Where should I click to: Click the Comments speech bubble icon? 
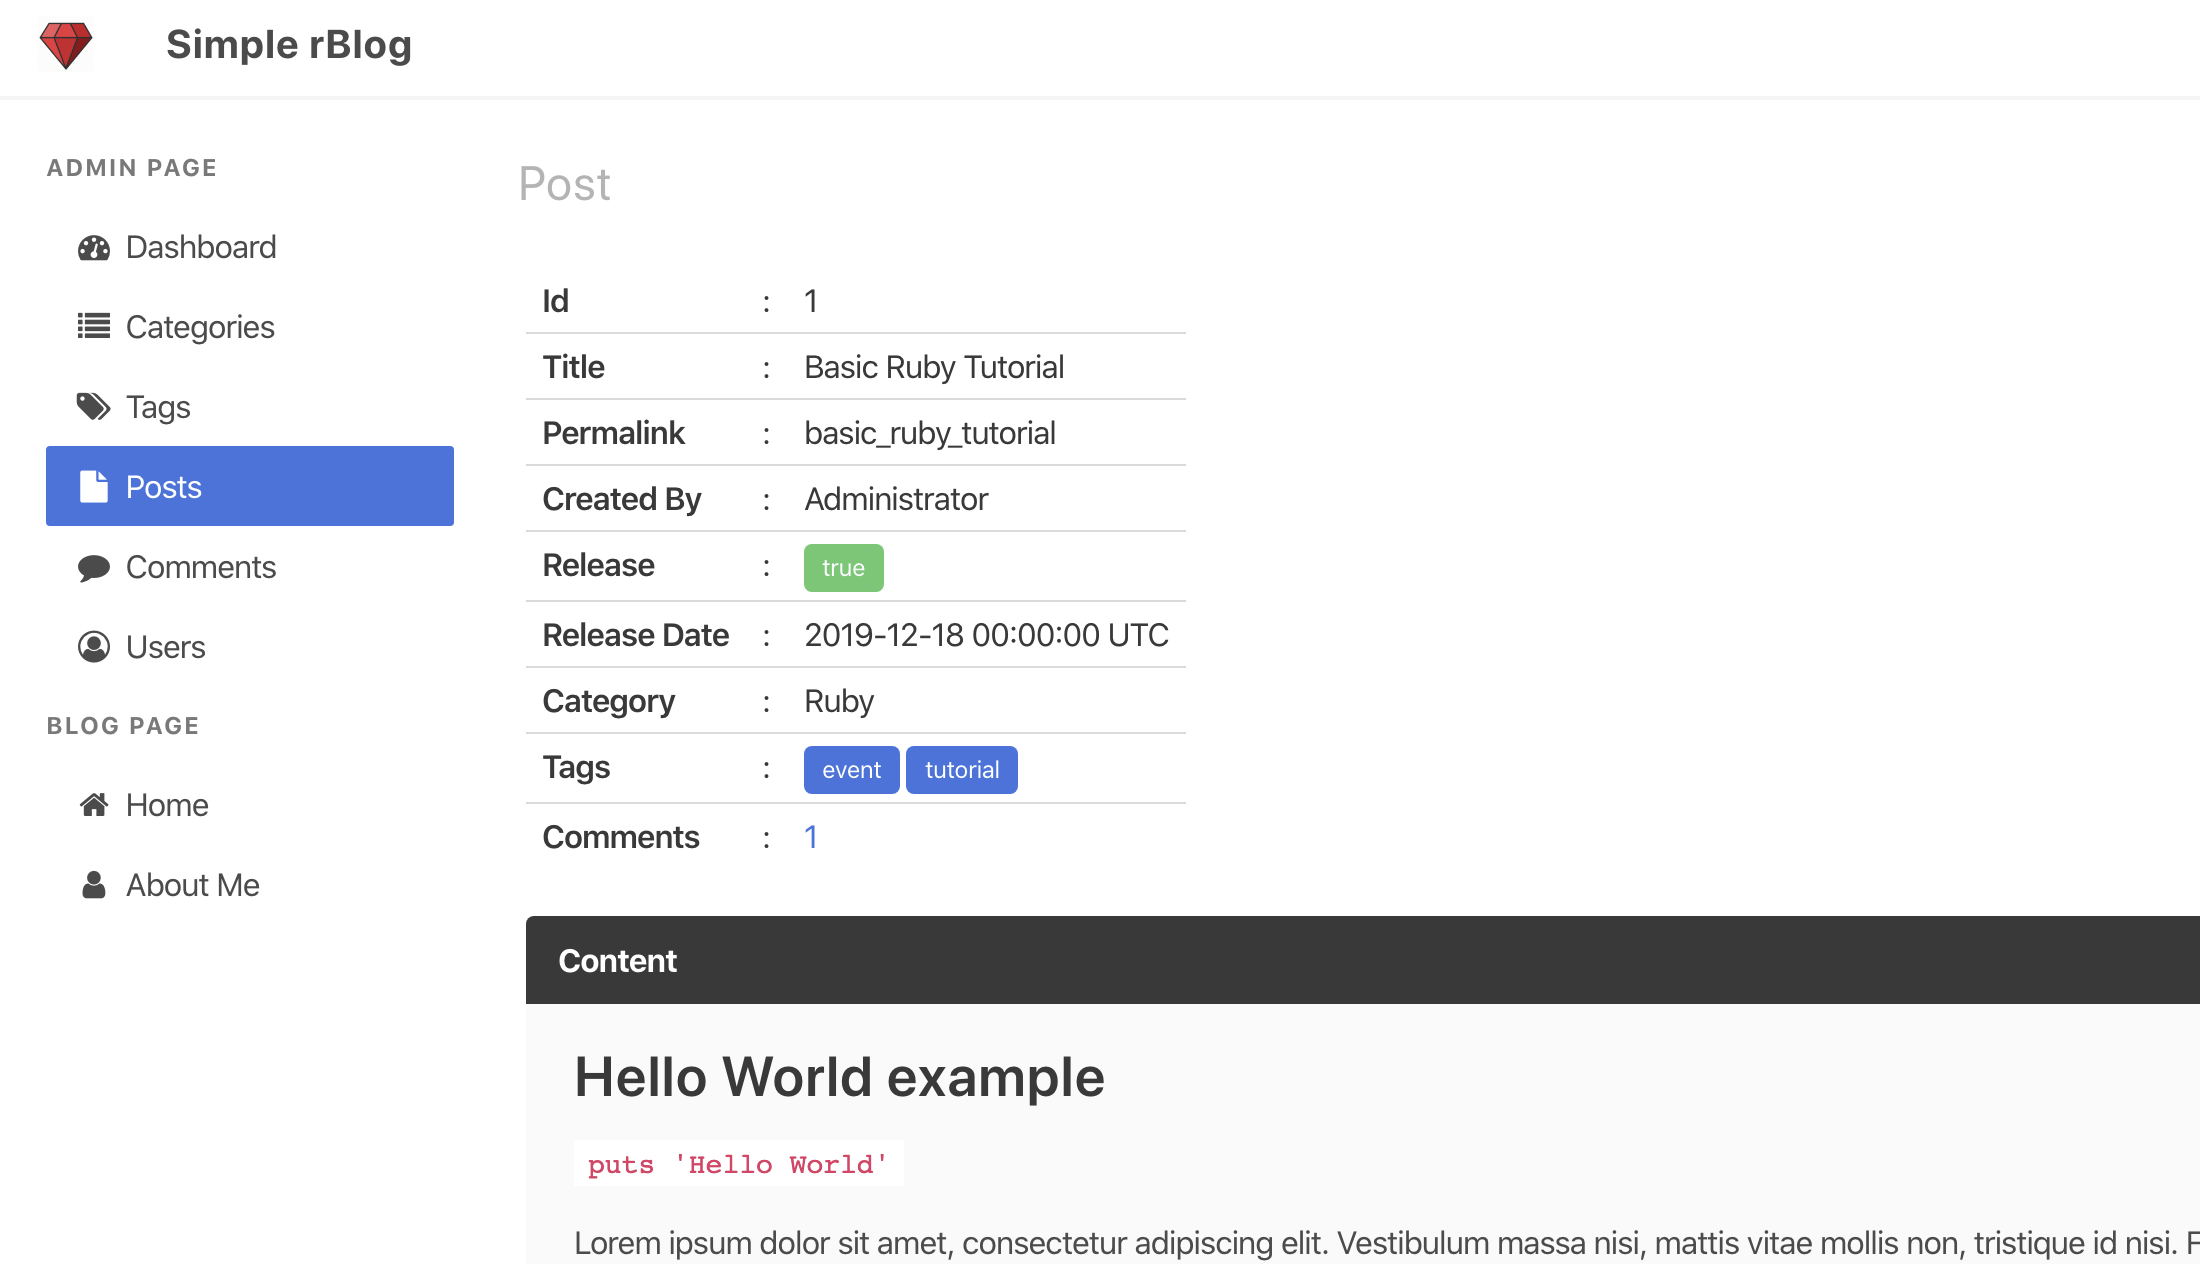[94, 567]
